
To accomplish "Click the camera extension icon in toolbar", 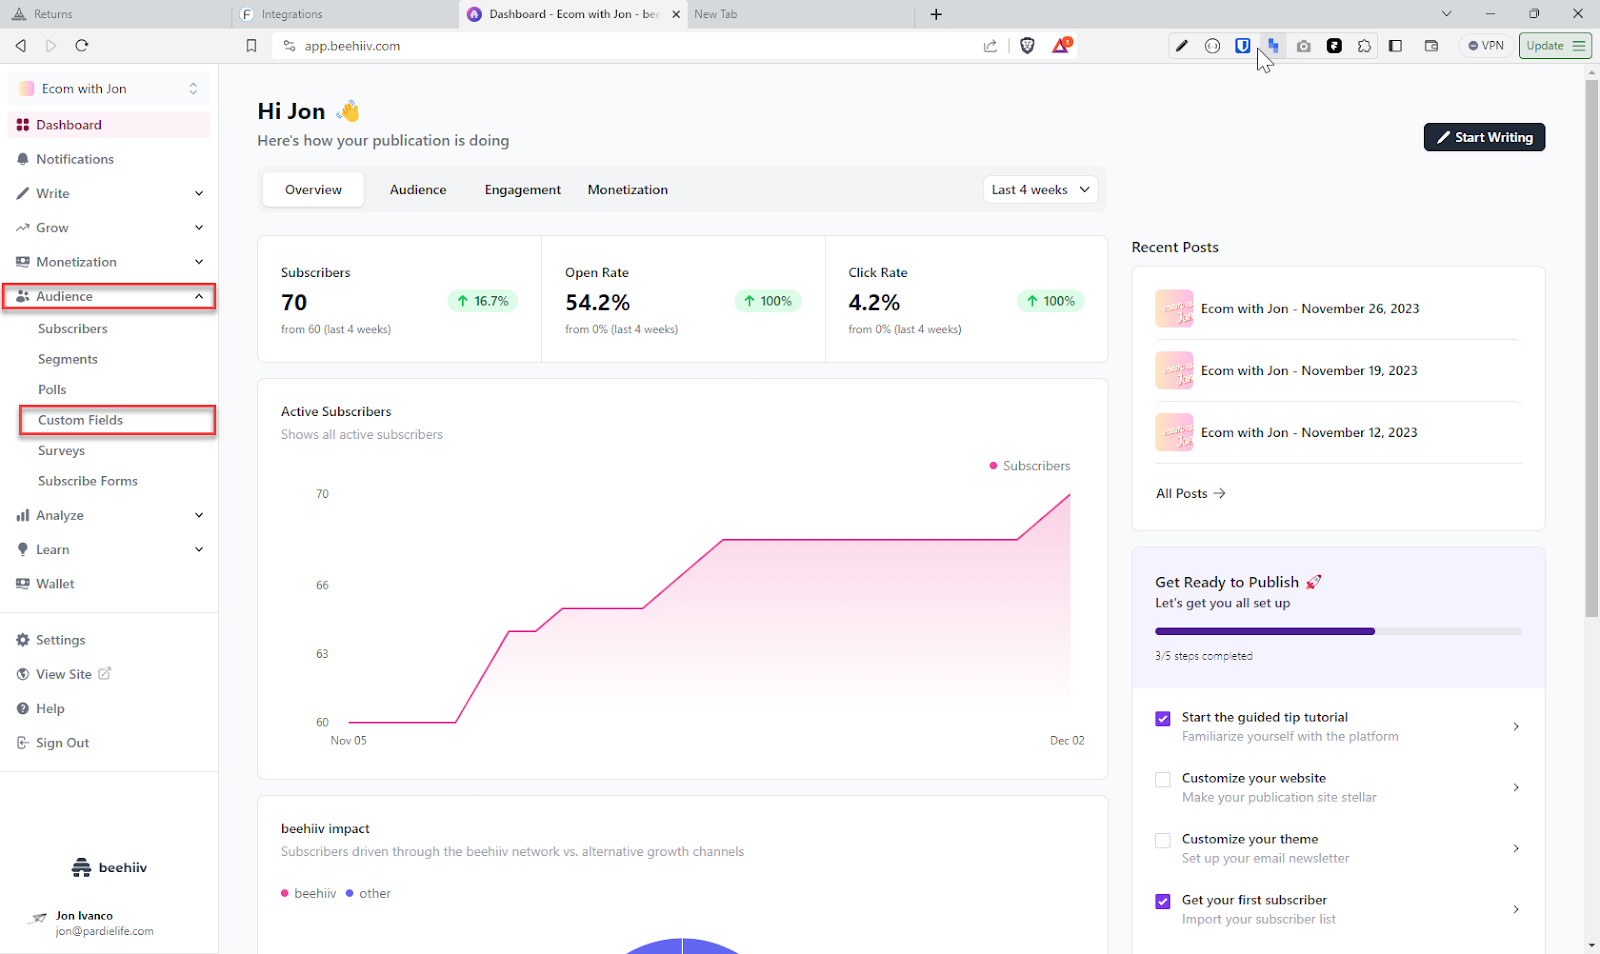I will click(x=1304, y=46).
